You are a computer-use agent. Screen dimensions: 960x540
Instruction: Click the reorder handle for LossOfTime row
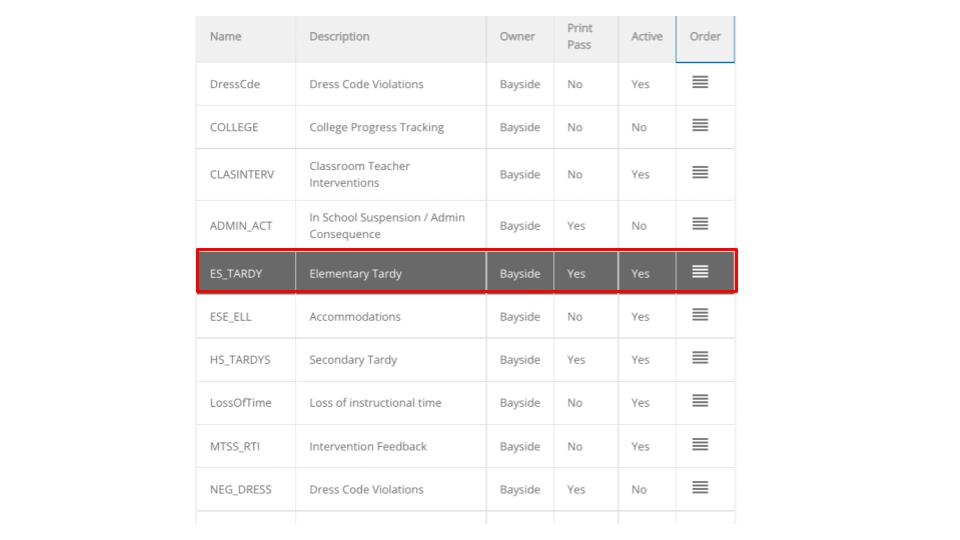(700, 401)
